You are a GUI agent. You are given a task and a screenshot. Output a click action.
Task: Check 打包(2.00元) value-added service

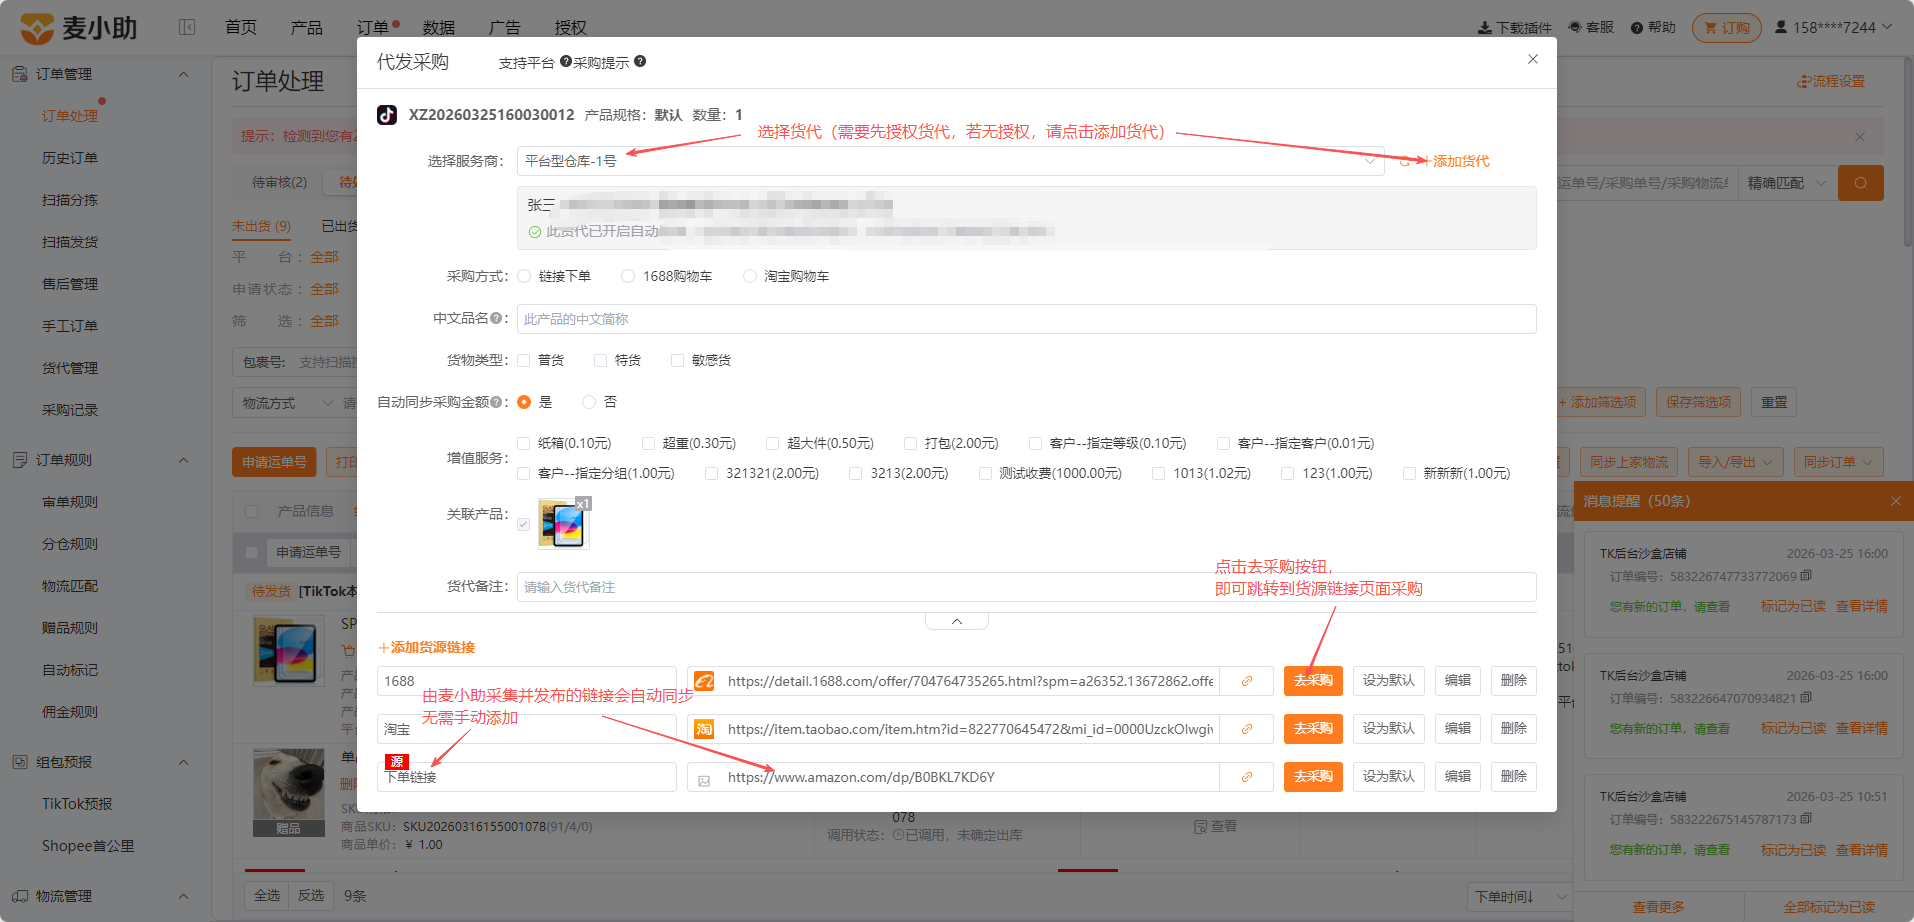click(x=910, y=443)
